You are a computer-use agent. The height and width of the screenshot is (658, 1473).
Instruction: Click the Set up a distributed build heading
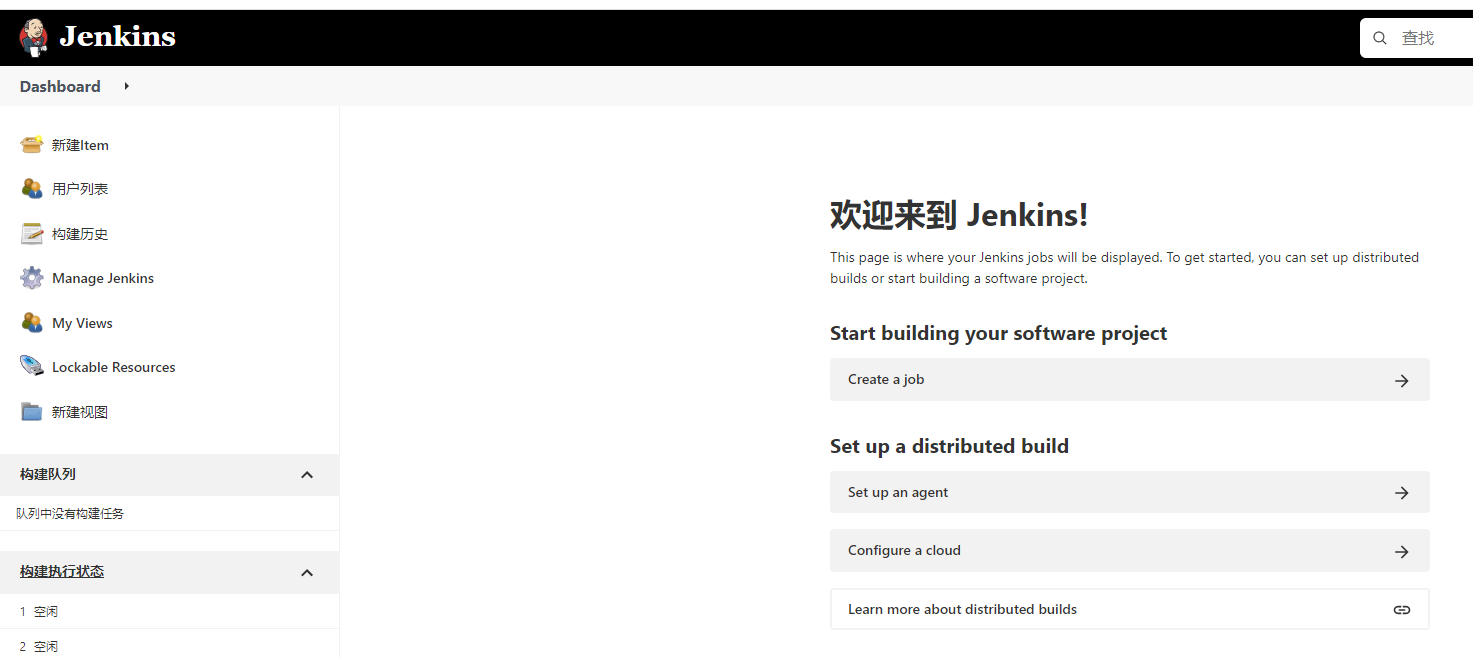(x=949, y=446)
